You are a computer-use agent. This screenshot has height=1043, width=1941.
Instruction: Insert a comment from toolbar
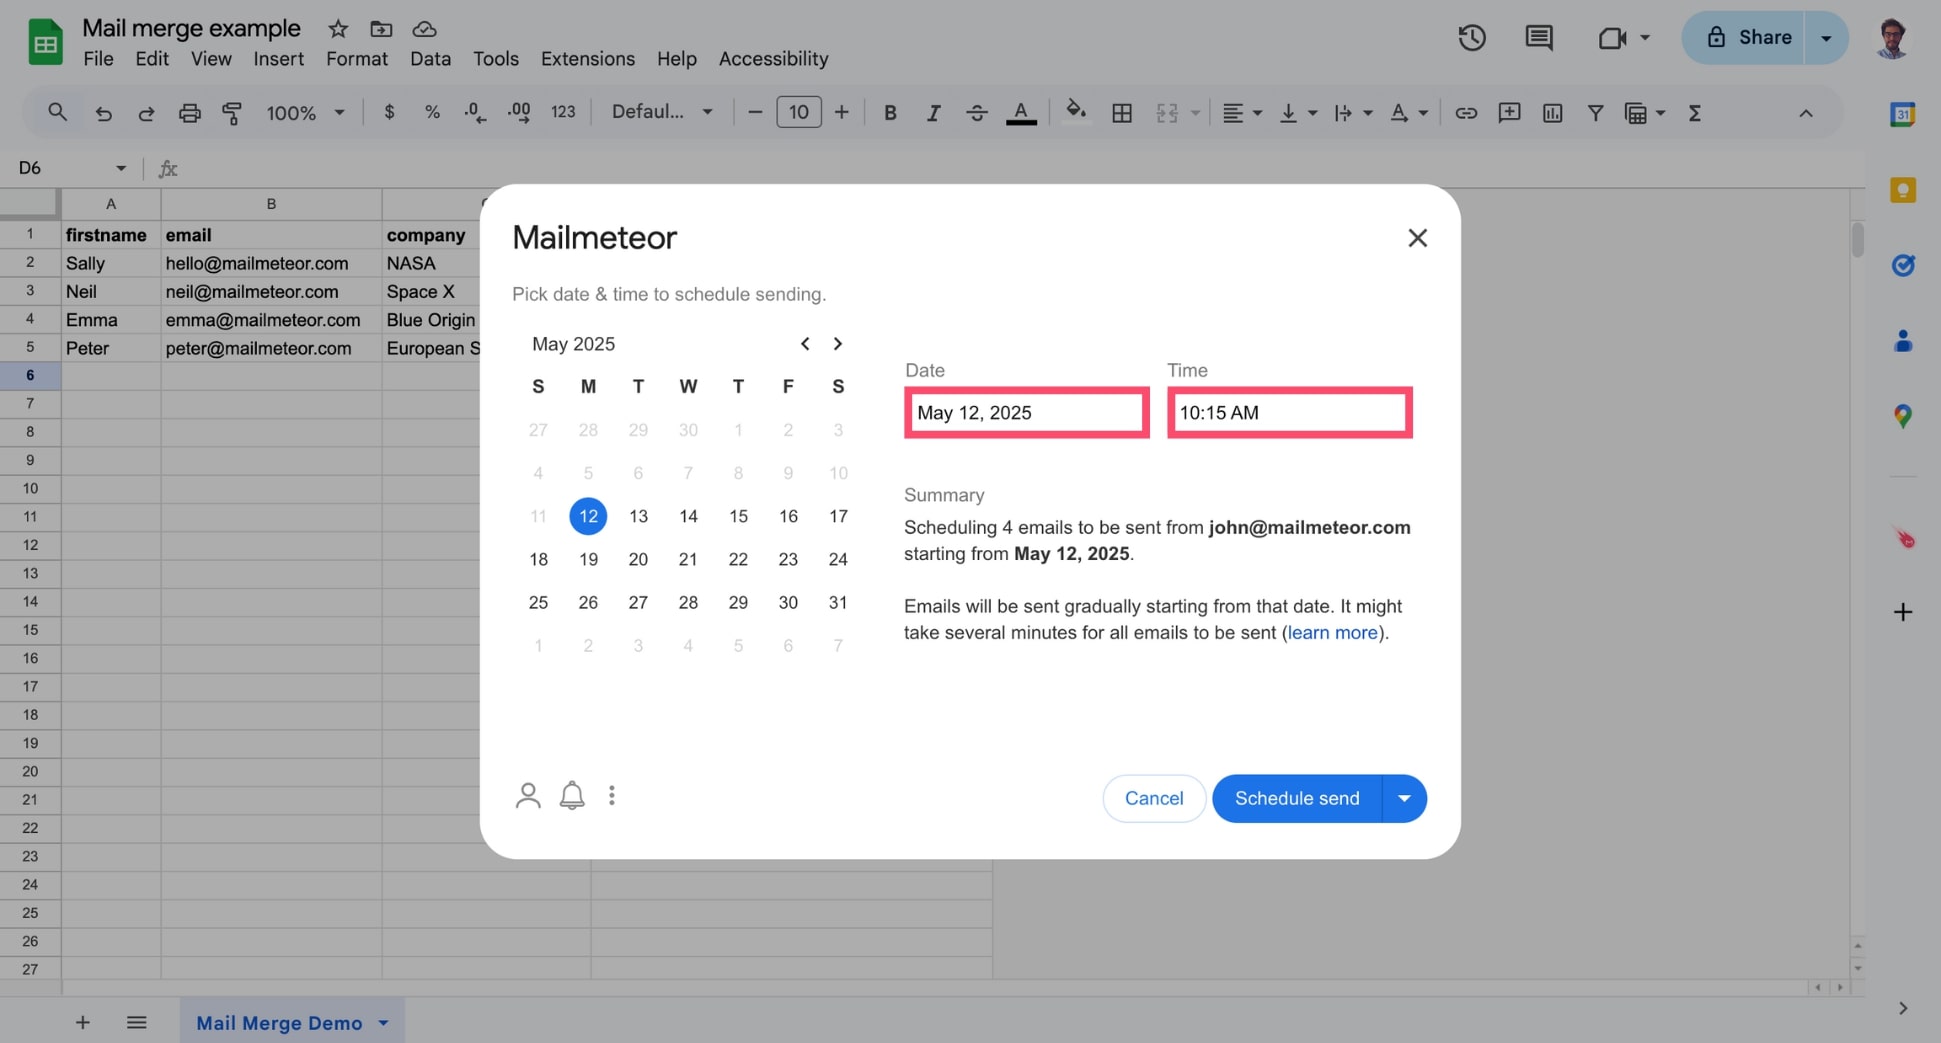[x=1509, y=113]
